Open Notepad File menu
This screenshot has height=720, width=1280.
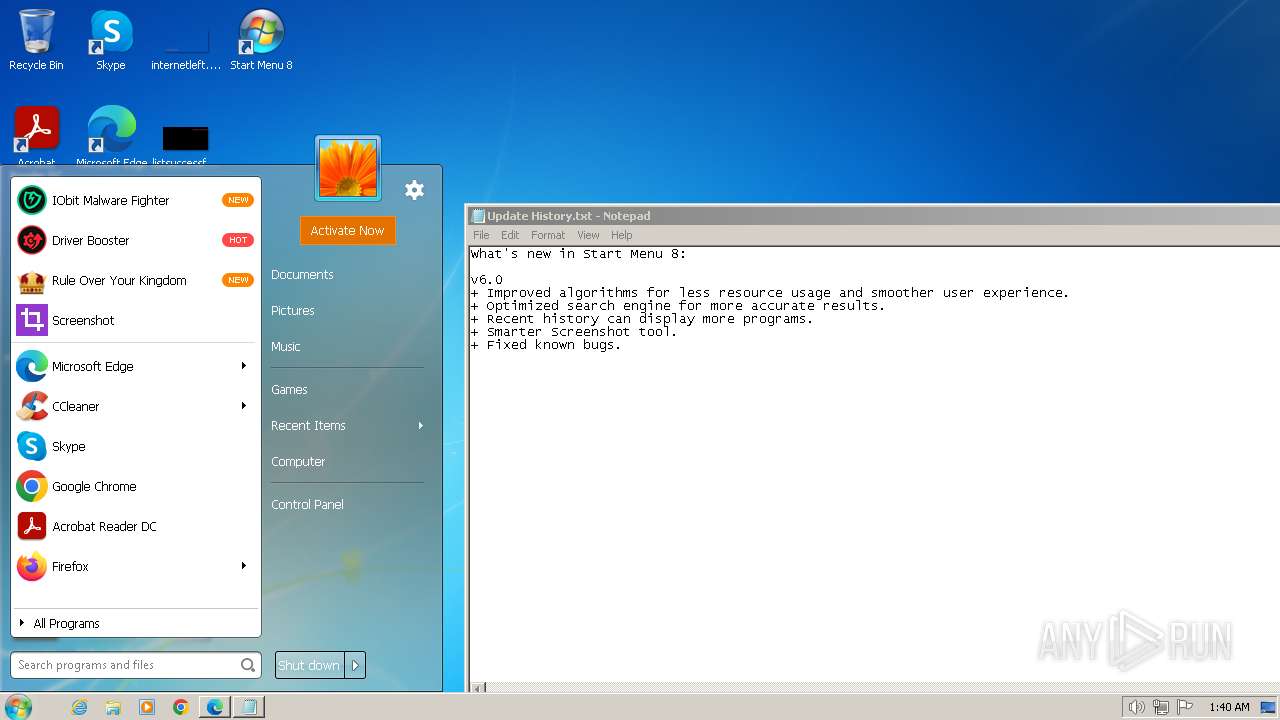(481, 235)
